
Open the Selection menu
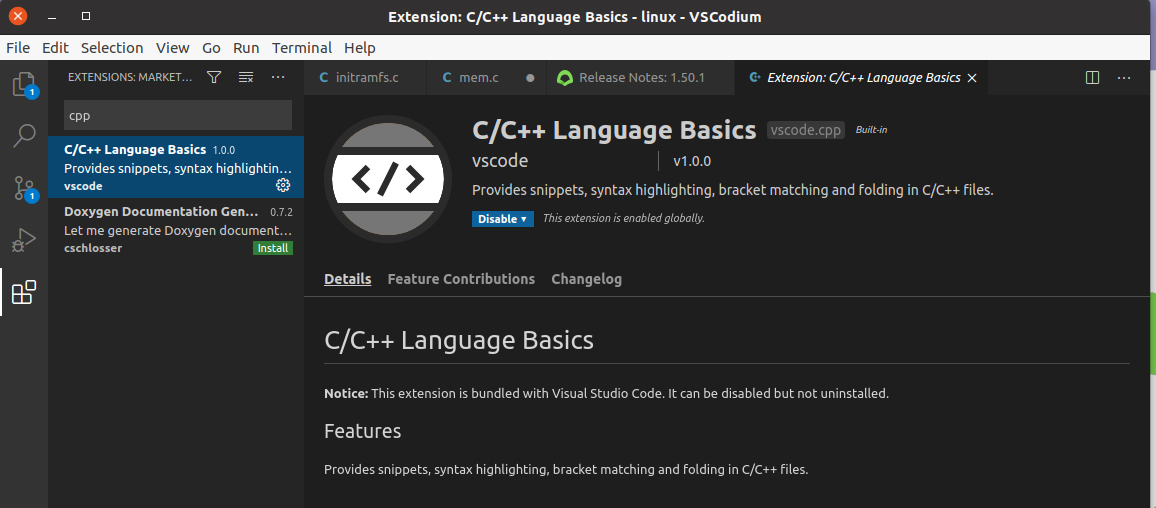click(112, 48)
